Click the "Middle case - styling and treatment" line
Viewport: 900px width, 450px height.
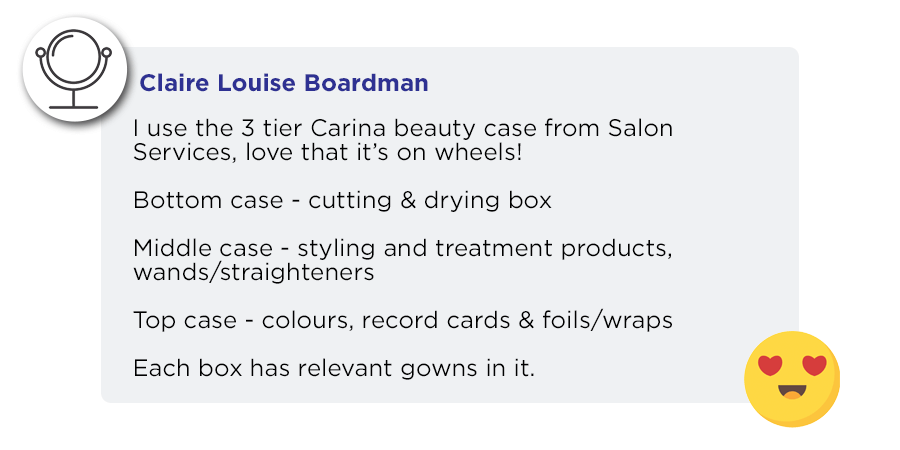pos(403,249)
